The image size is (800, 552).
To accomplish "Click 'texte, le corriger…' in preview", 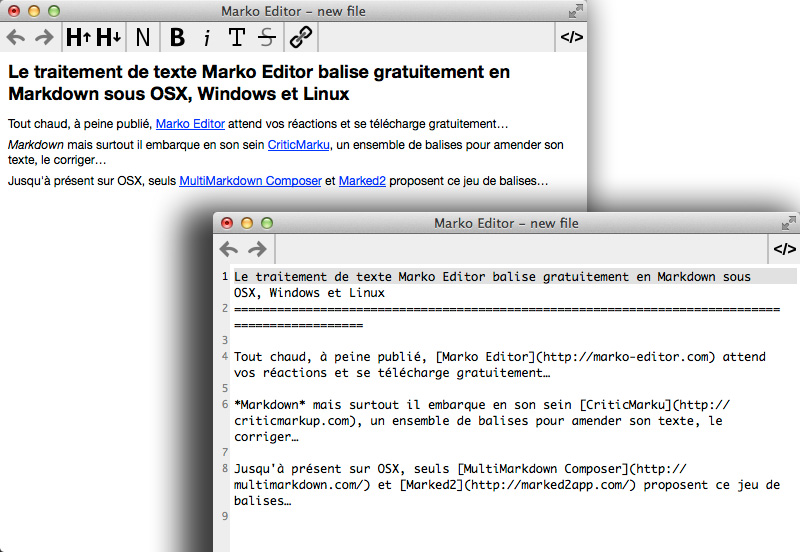I will tap(57, 160).
